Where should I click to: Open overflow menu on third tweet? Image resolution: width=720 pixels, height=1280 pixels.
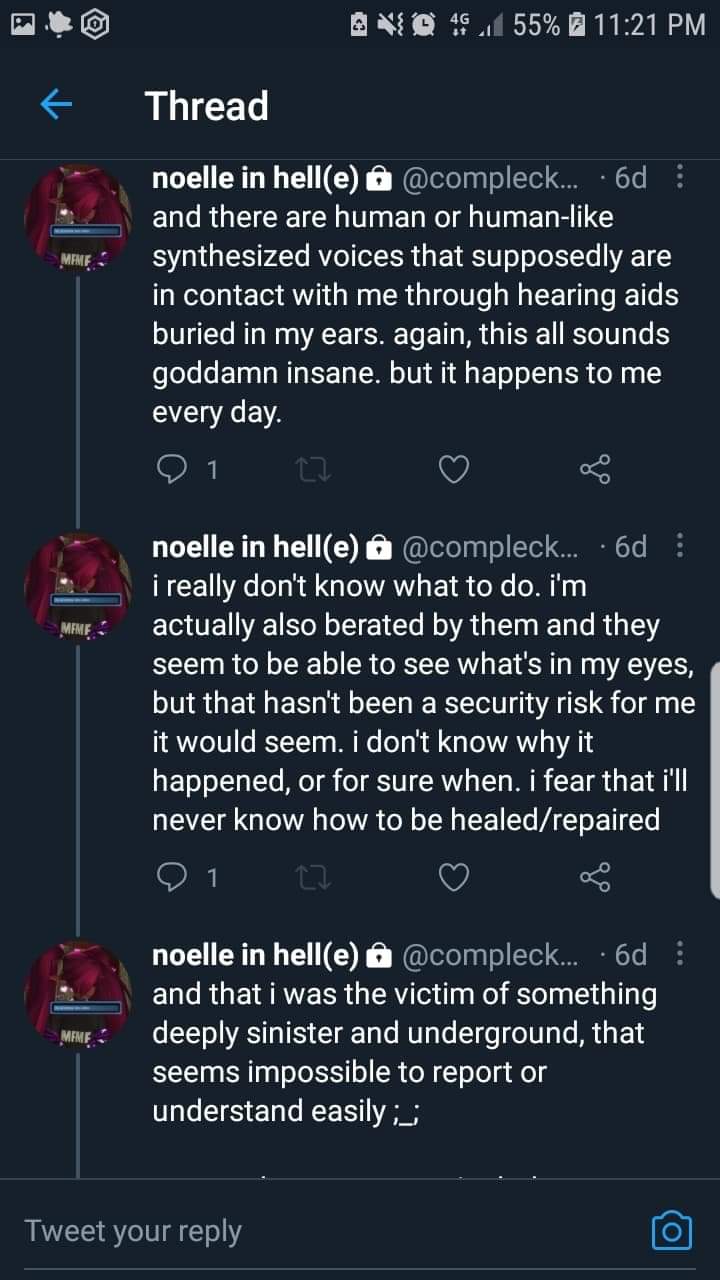(681, 955)
